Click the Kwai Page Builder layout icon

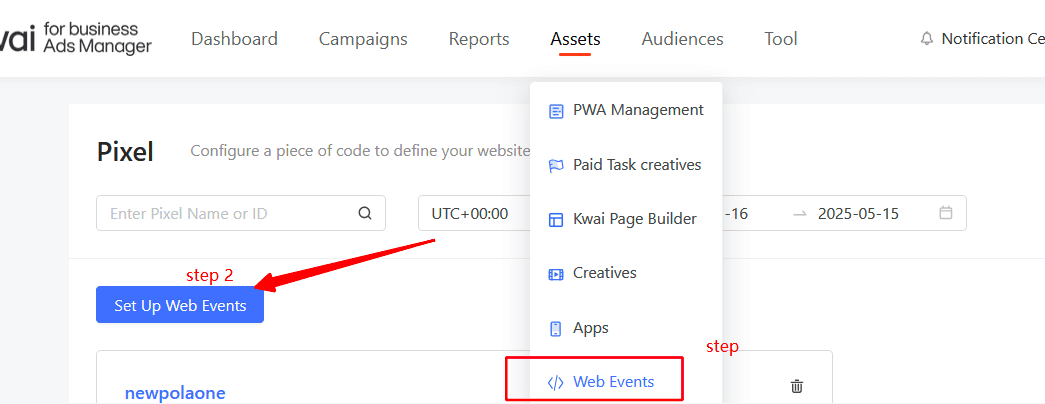coord(556,219)
